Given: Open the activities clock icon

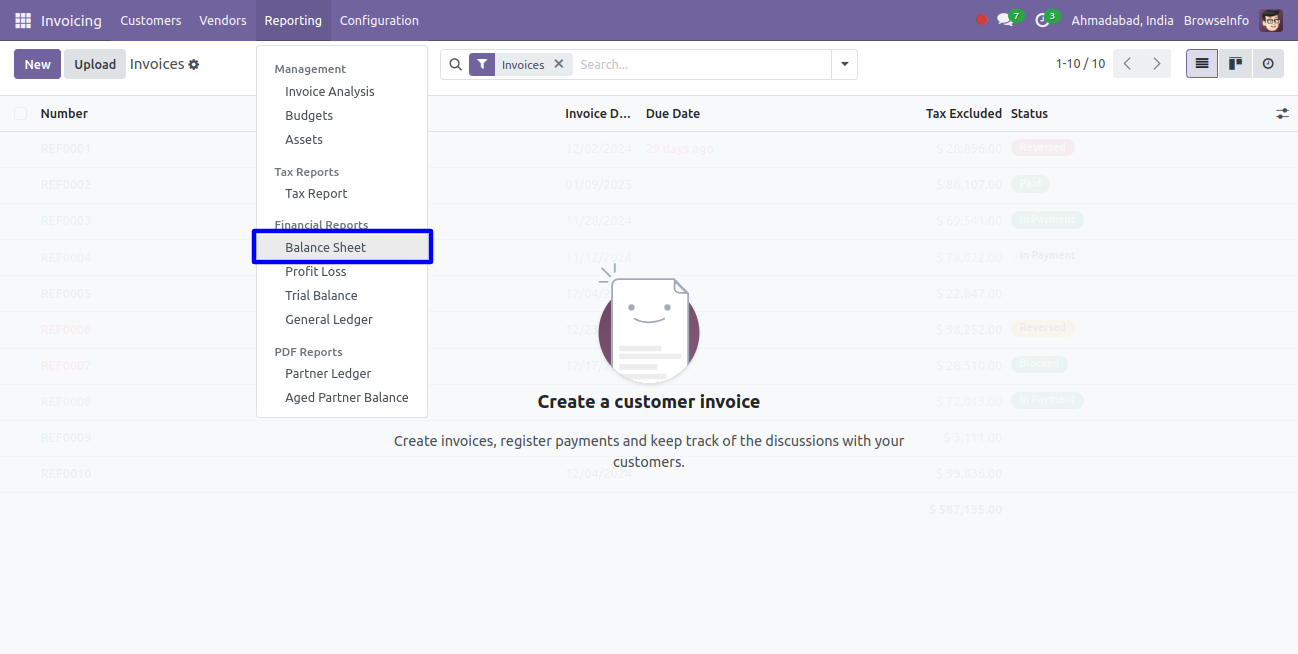Looking at the screenshot, I should (x=1042, y=20).
